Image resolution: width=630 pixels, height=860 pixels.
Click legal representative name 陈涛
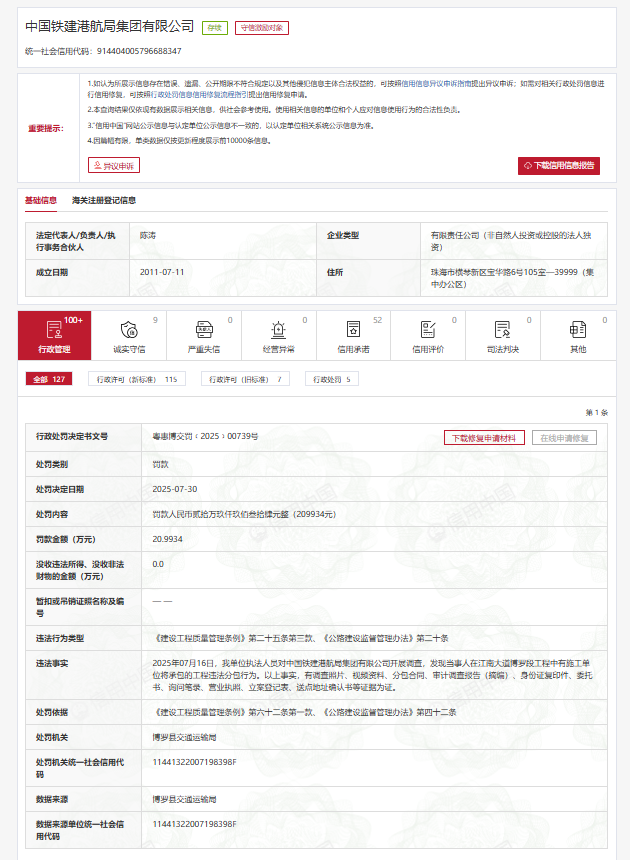tap(147, 235)
